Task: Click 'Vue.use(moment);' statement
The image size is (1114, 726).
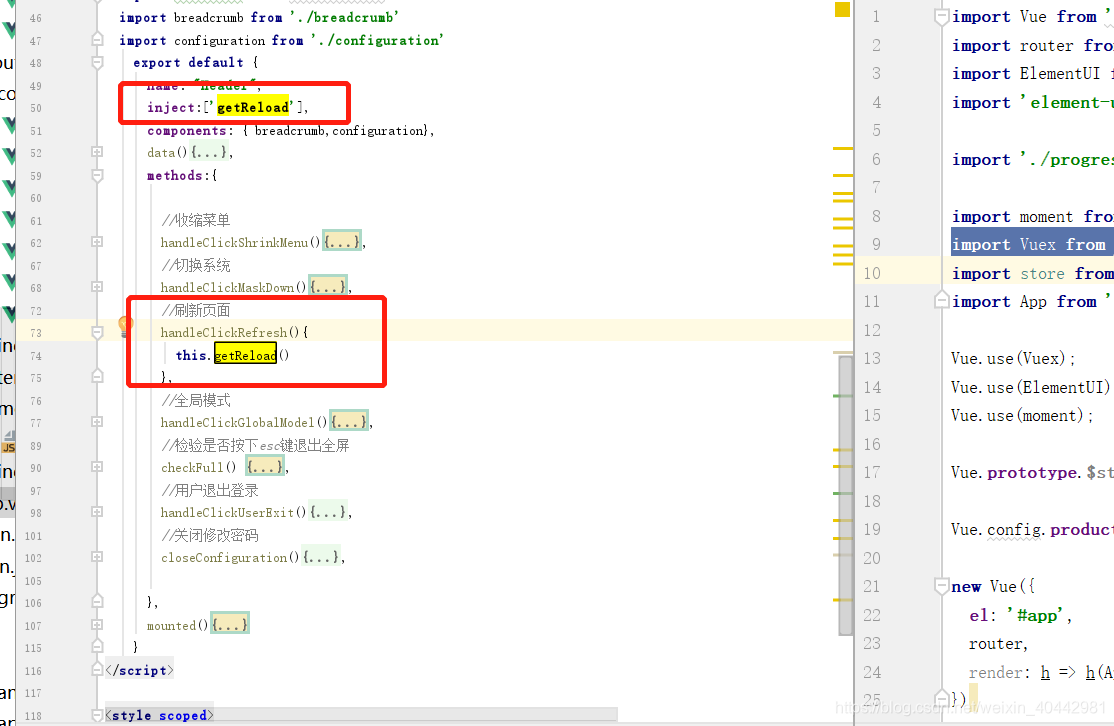Action: (x=1022, y=416)
